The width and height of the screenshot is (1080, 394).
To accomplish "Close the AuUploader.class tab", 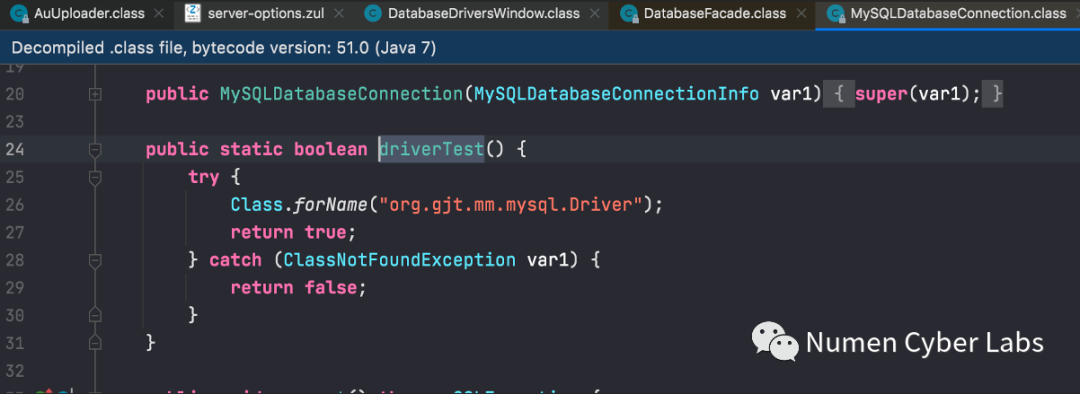I will pyautogui.click(x=159, y=13).
